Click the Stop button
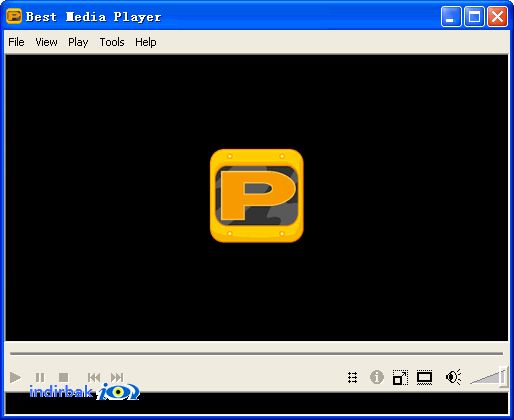The width and height of the screenshot is (514, 420). pos(63,377)
